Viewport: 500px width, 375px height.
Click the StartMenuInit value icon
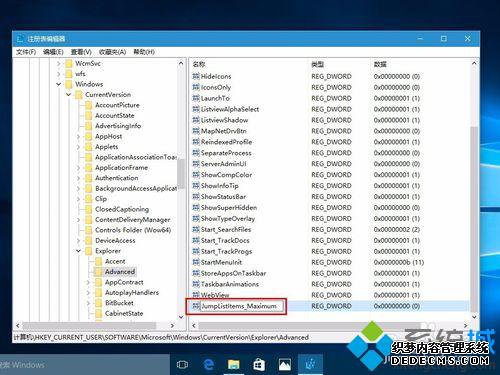pos(196,262)
